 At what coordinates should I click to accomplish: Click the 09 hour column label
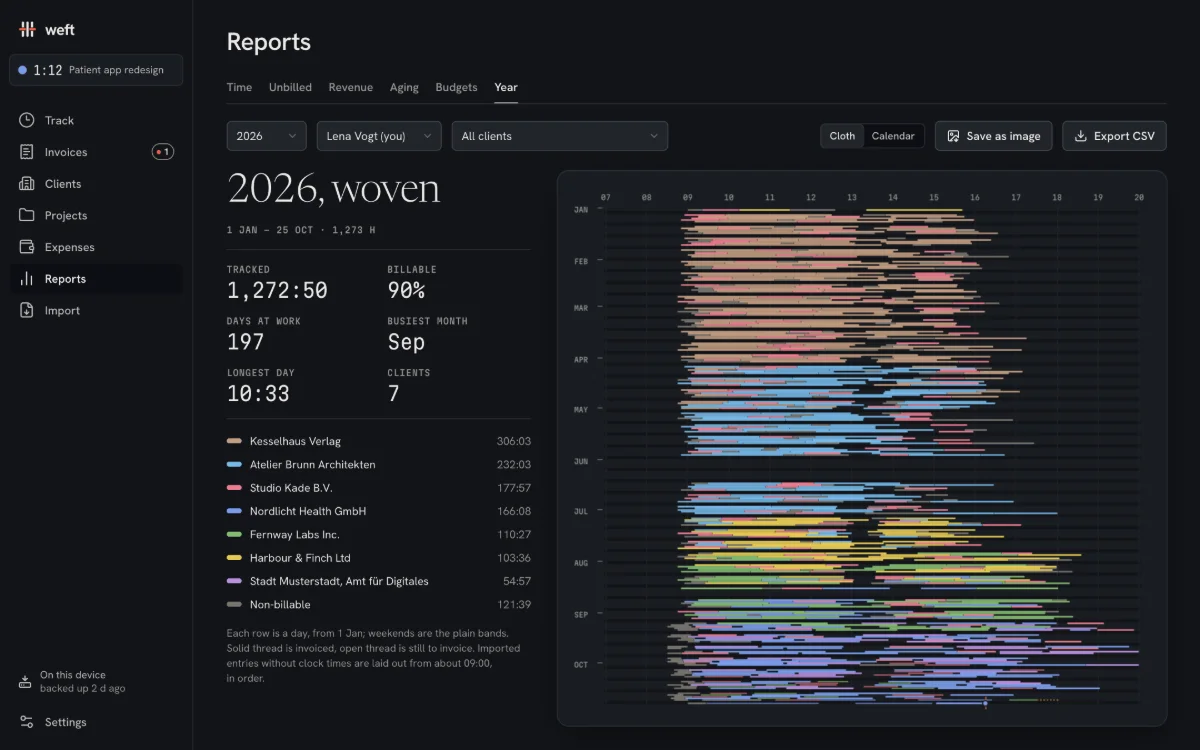click(x=688, y=197)
